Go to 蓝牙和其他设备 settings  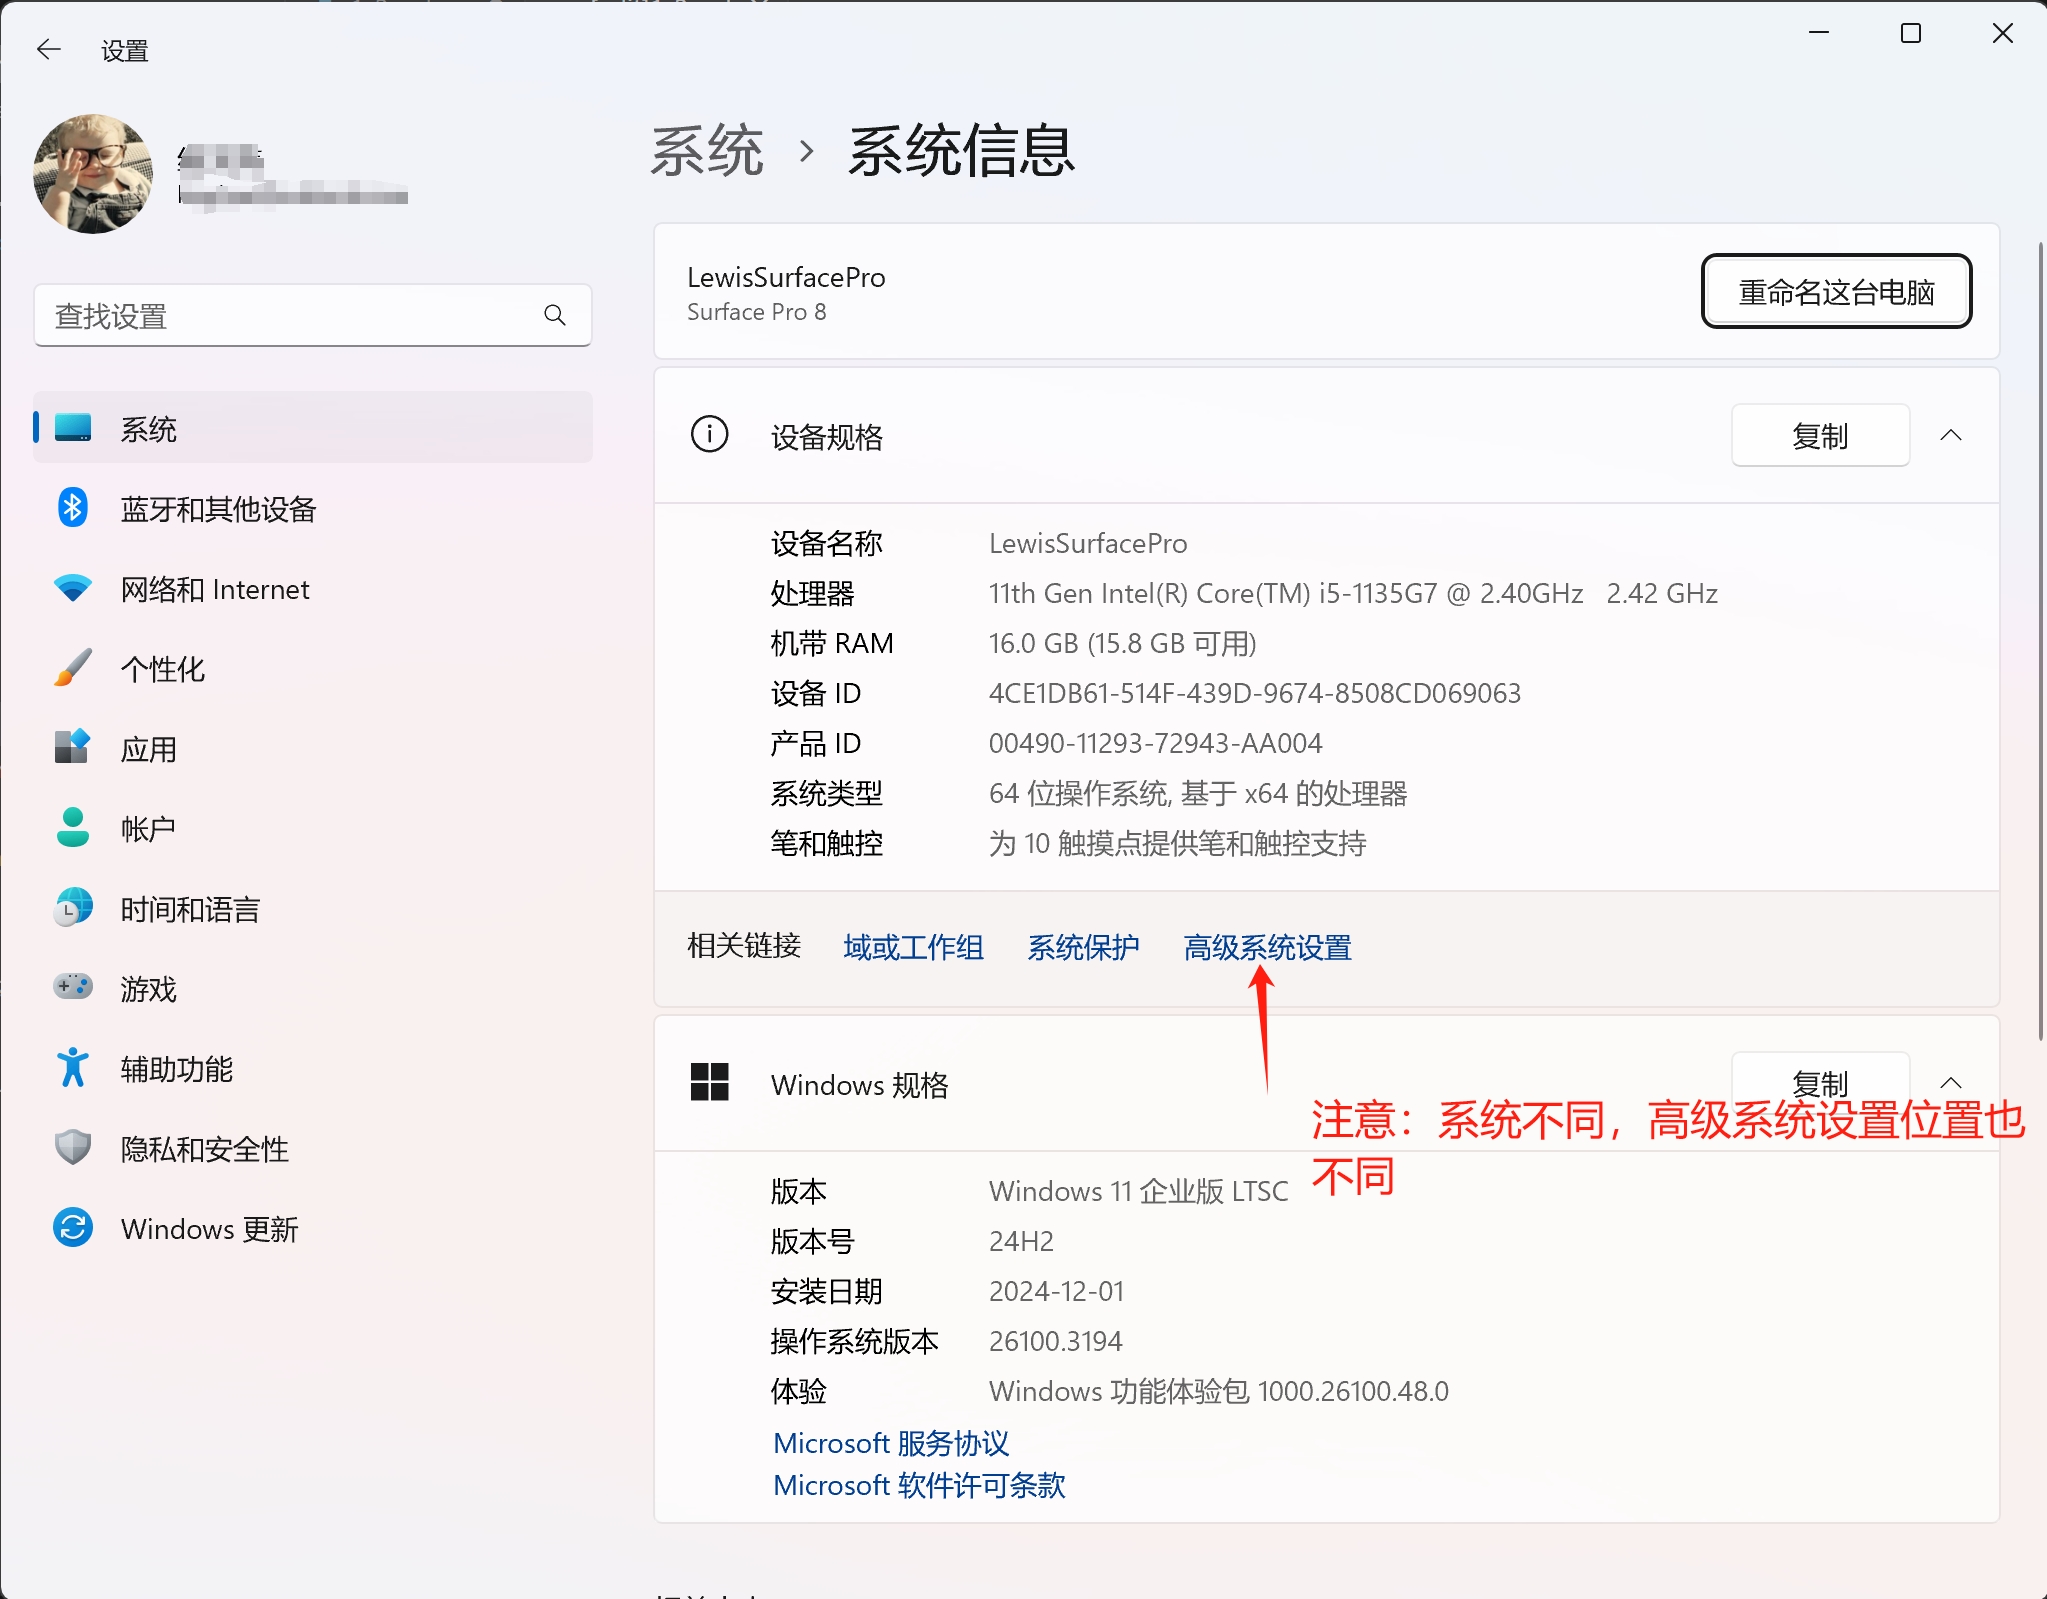coord(313,509)
